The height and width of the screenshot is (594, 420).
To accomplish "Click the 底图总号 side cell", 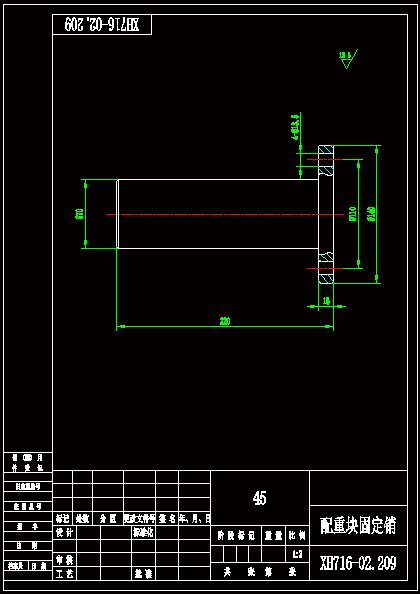I will point(28,506).
